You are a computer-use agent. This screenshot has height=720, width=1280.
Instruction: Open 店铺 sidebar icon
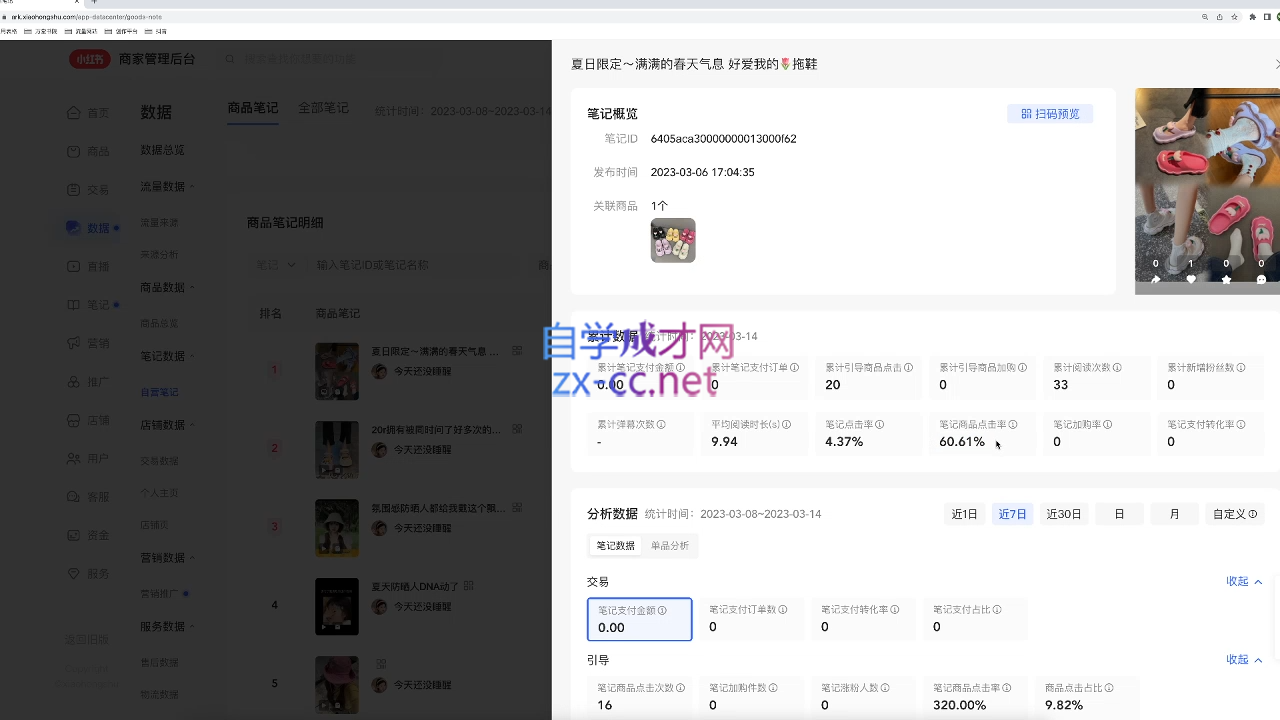tap(74, 420)
